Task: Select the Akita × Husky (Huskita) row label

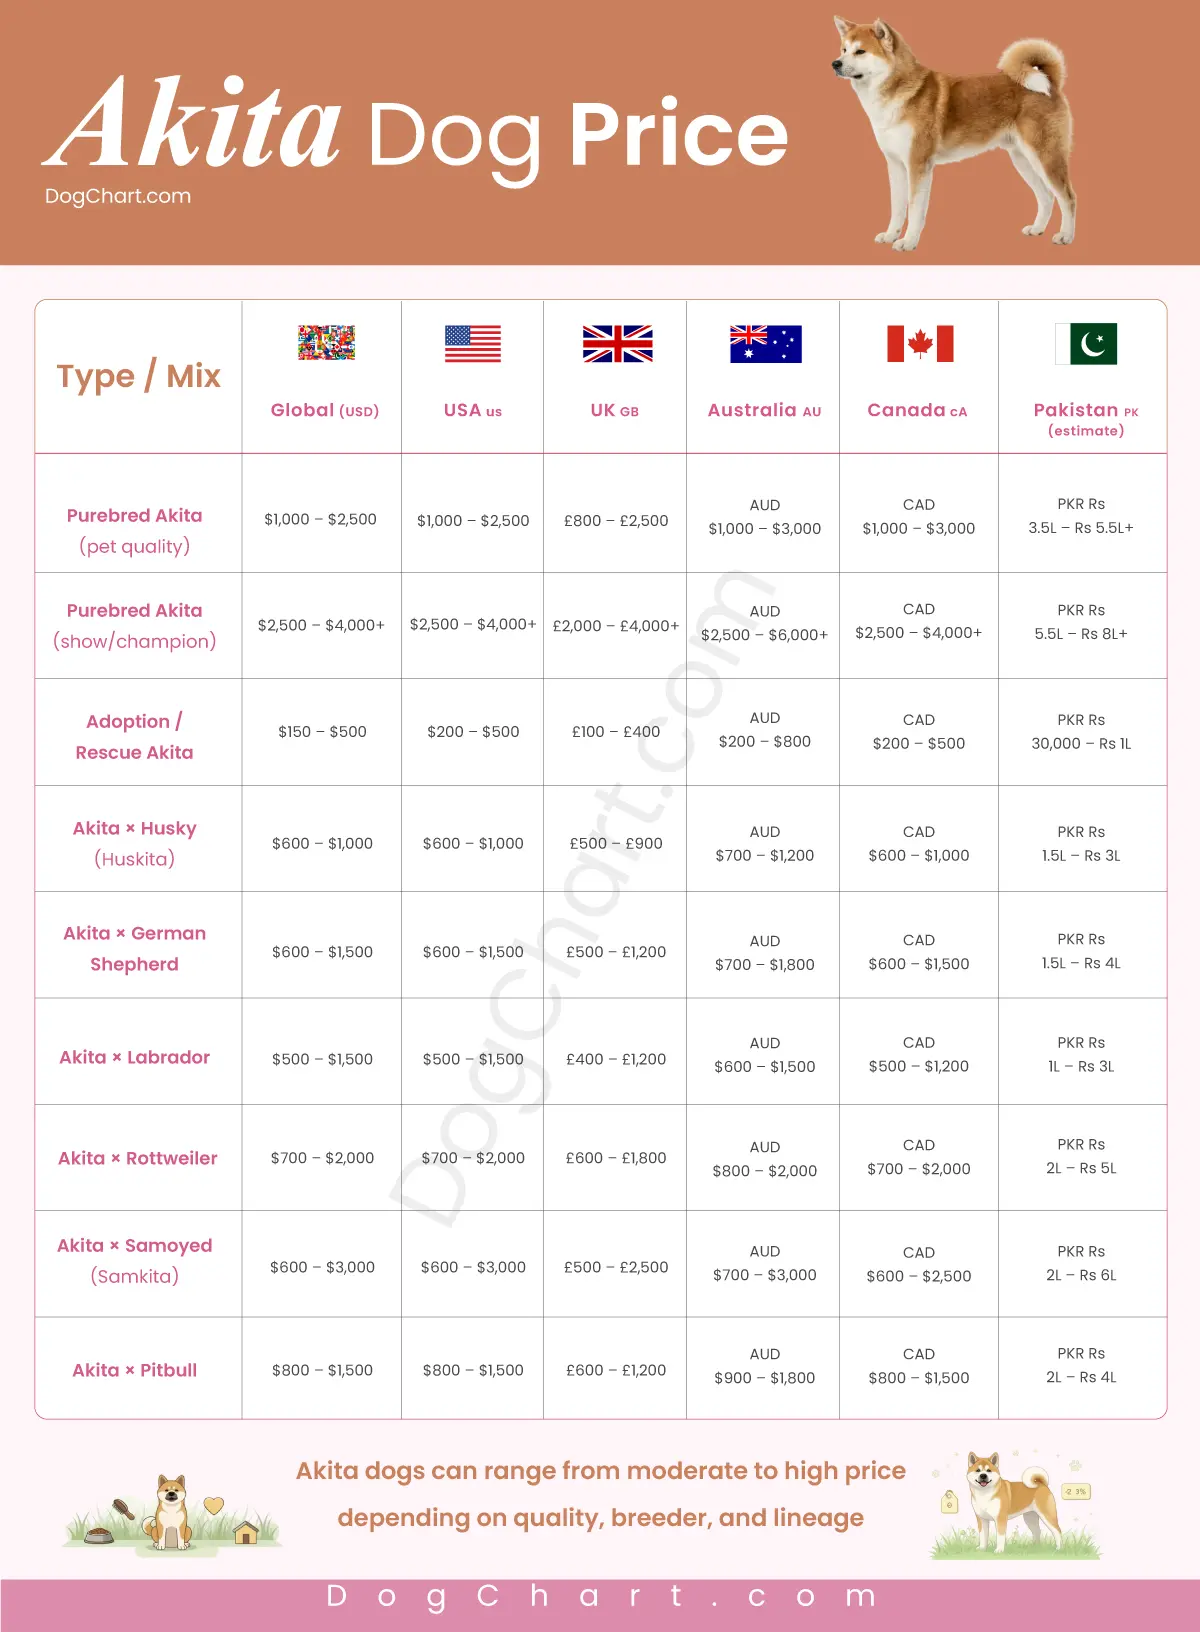Action: [x=134, y=843]
